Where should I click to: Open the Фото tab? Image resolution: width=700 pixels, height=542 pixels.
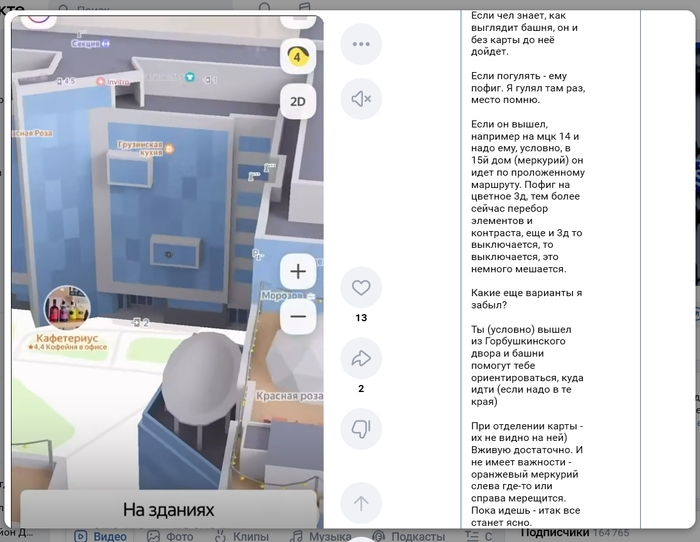172,536
